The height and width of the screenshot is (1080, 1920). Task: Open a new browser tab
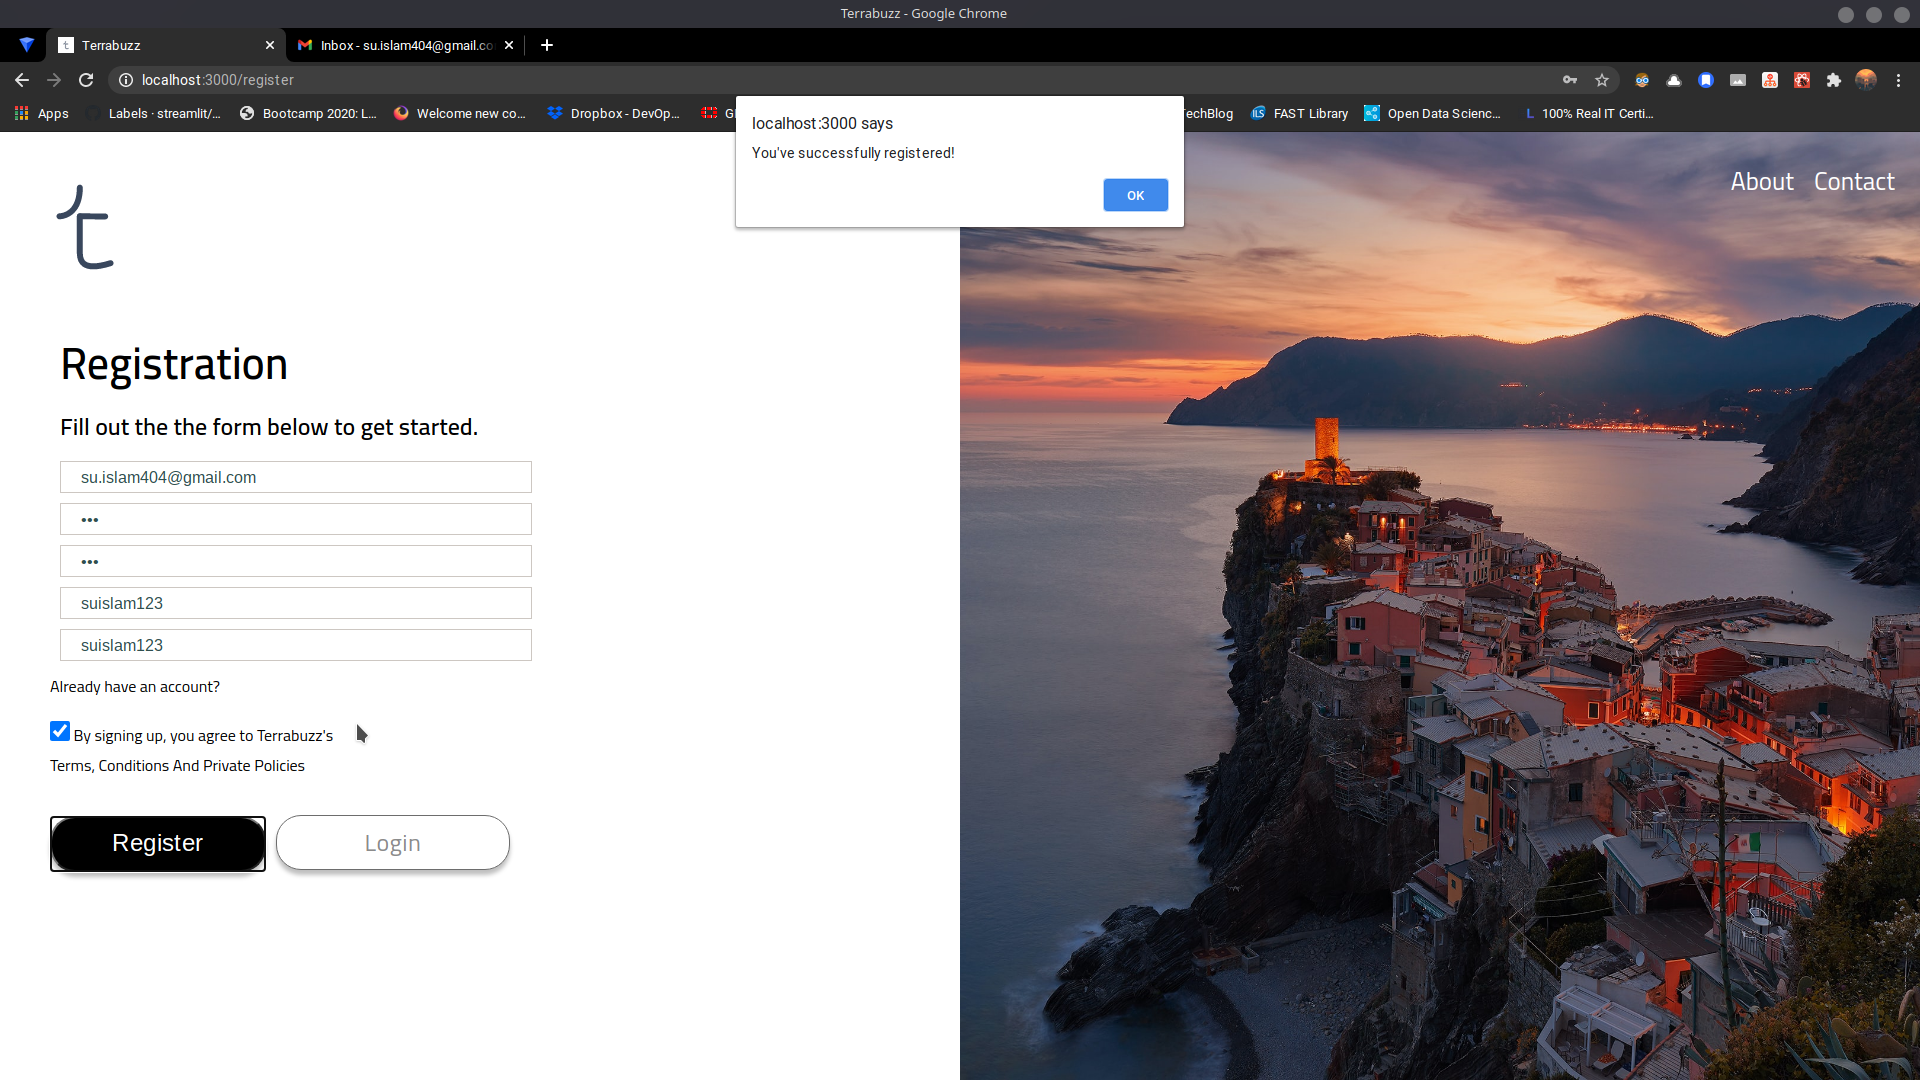pyautogui.click(x=546, y=45)
